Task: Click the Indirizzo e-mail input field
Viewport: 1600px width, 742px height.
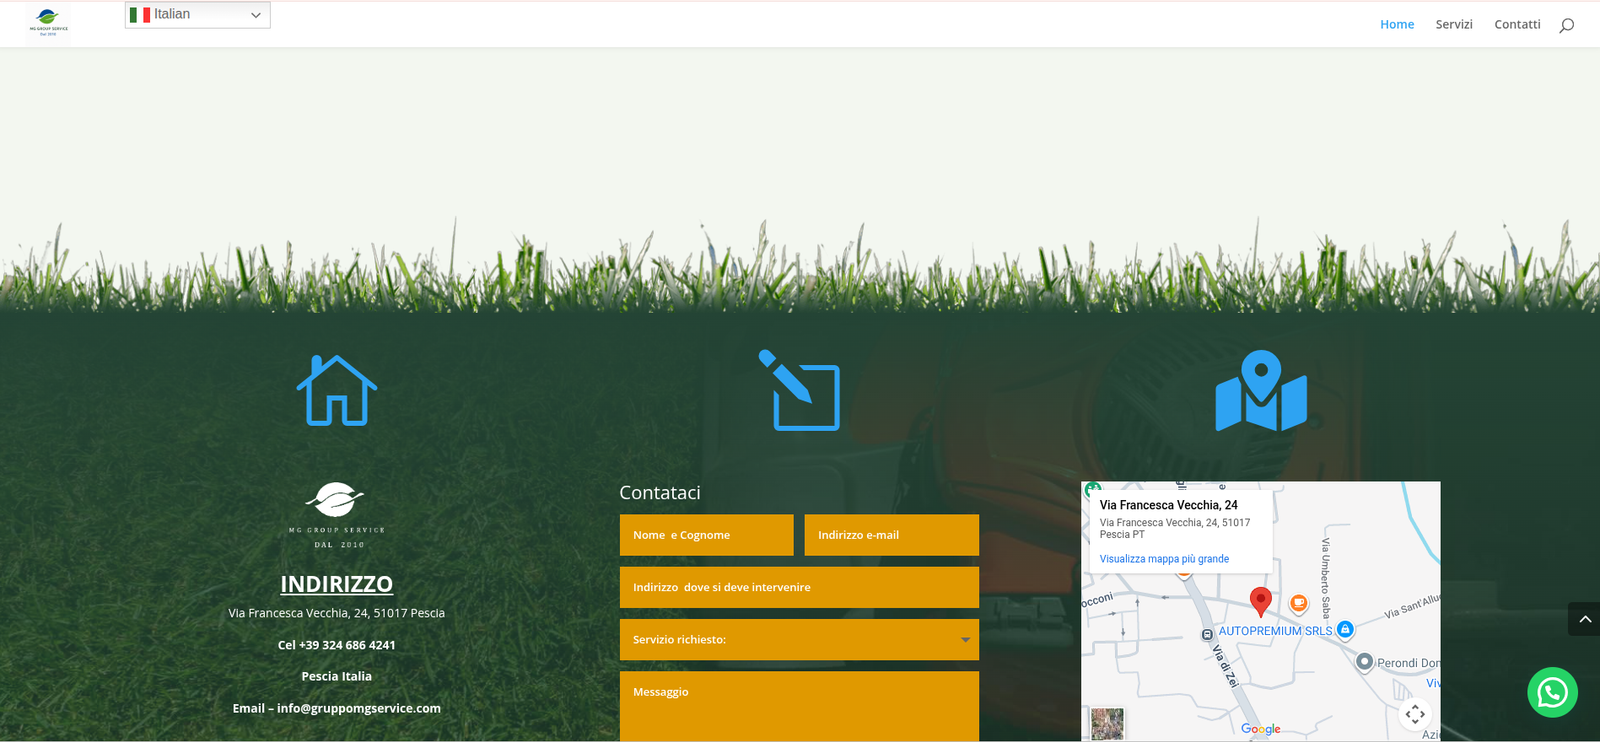Action: coord(891,535)
